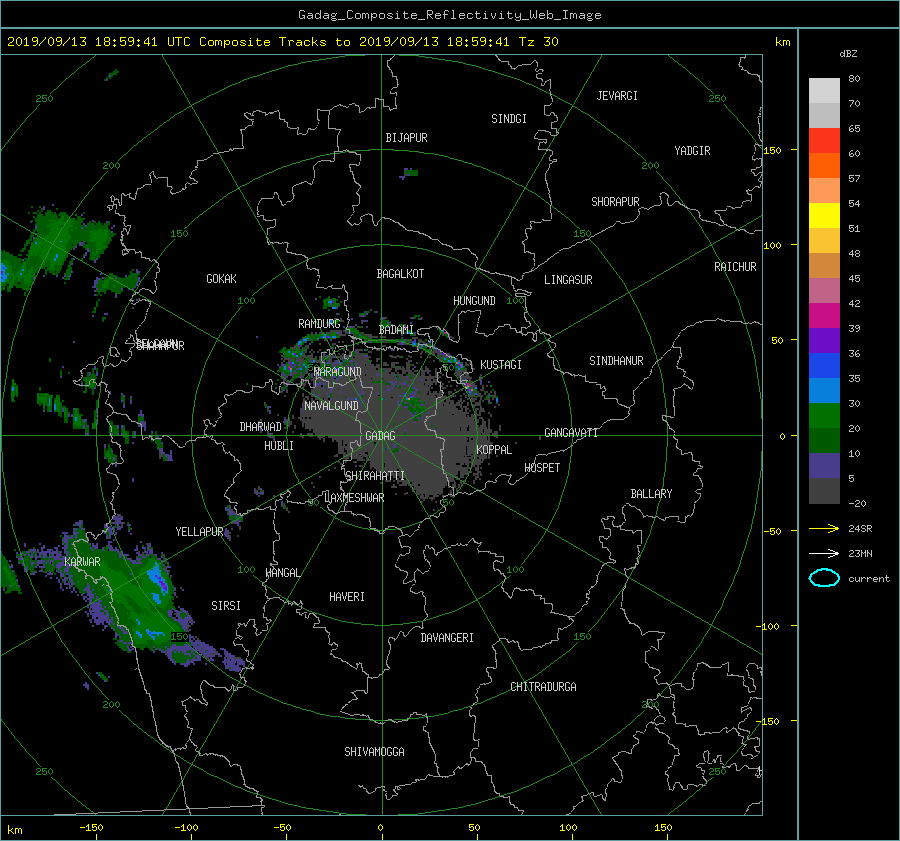900x841 pixels.
Task: Select the LINGASUR label
Action: click(568, 280)
